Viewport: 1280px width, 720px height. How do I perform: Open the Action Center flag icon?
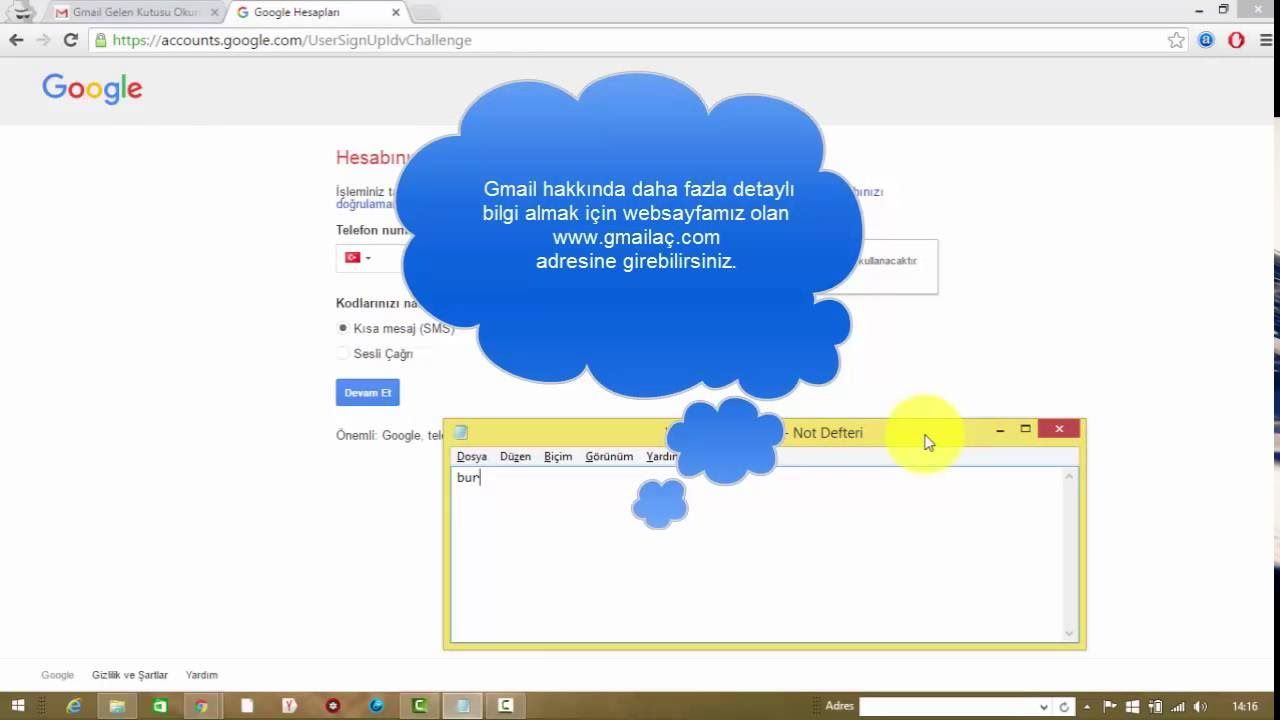tap(1110, 706)
